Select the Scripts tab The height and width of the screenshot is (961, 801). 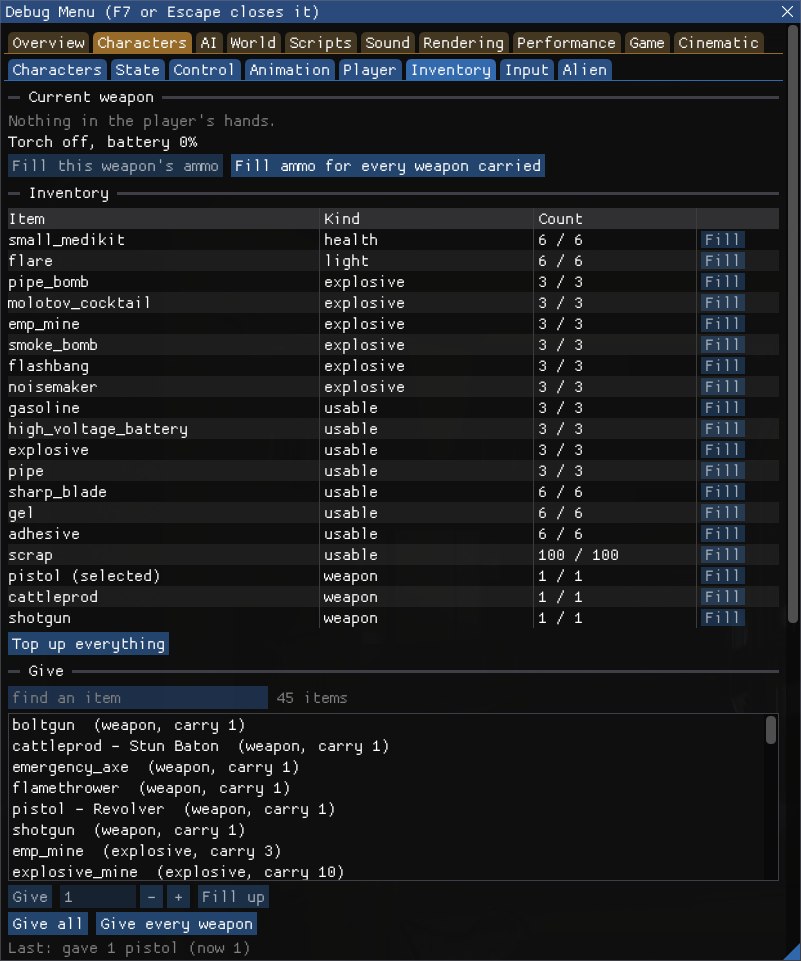[321, 43]
